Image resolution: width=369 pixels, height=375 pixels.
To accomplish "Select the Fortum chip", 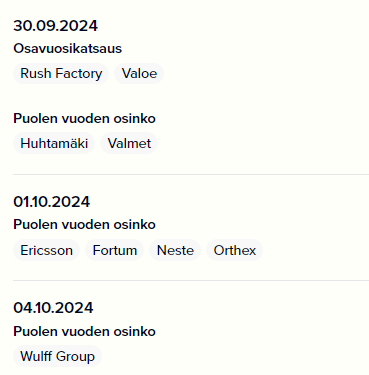I will click(x=115, y=250).
